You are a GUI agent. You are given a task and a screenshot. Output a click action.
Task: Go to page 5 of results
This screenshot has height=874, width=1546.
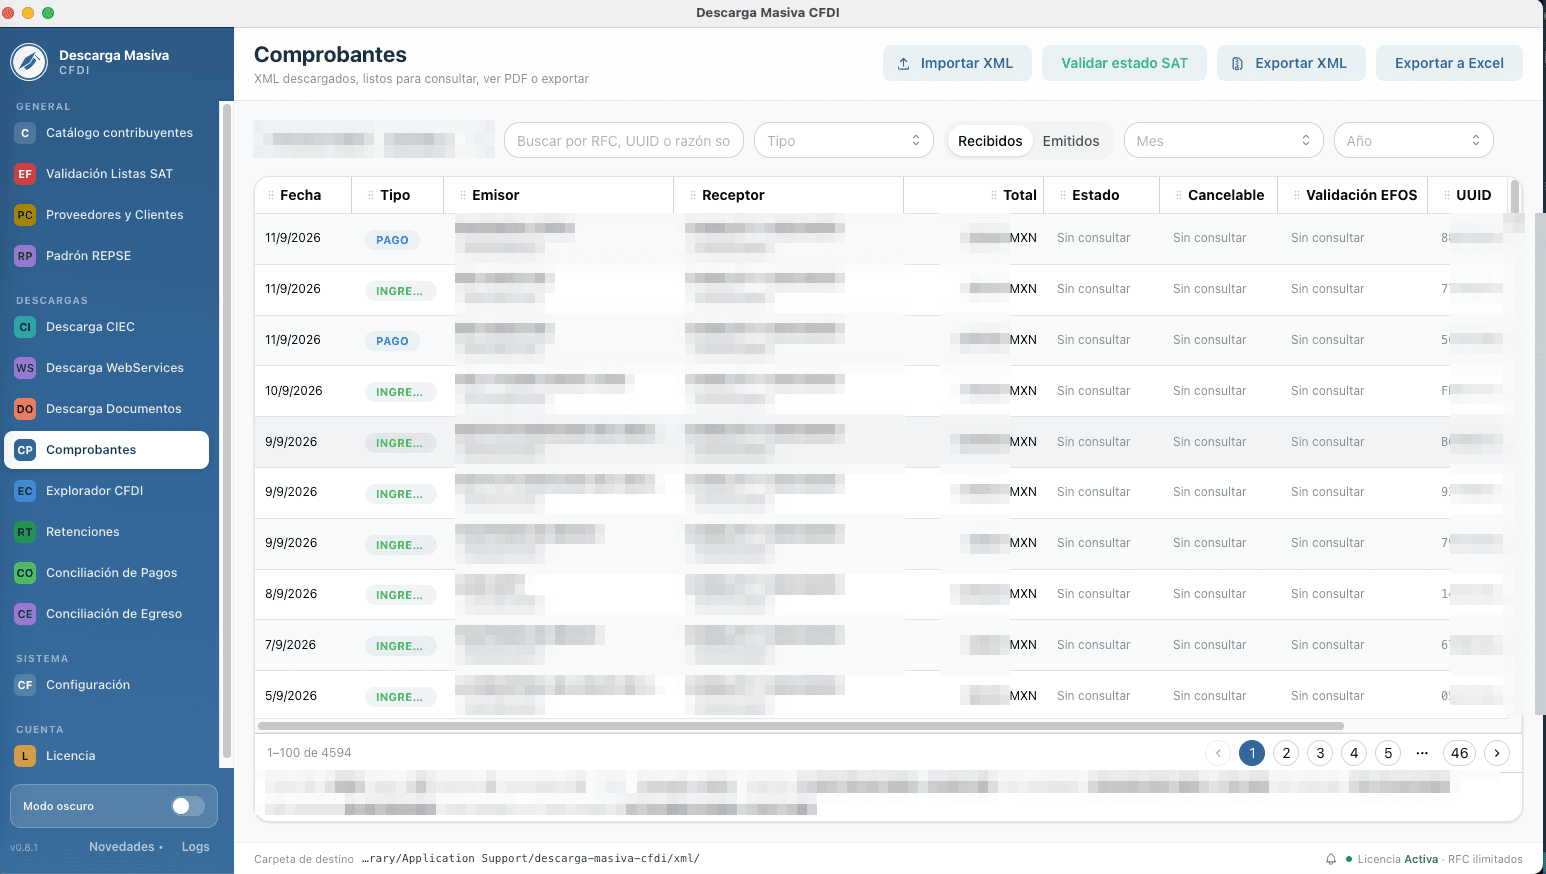pyautogui.click(x=1388, y=753)
